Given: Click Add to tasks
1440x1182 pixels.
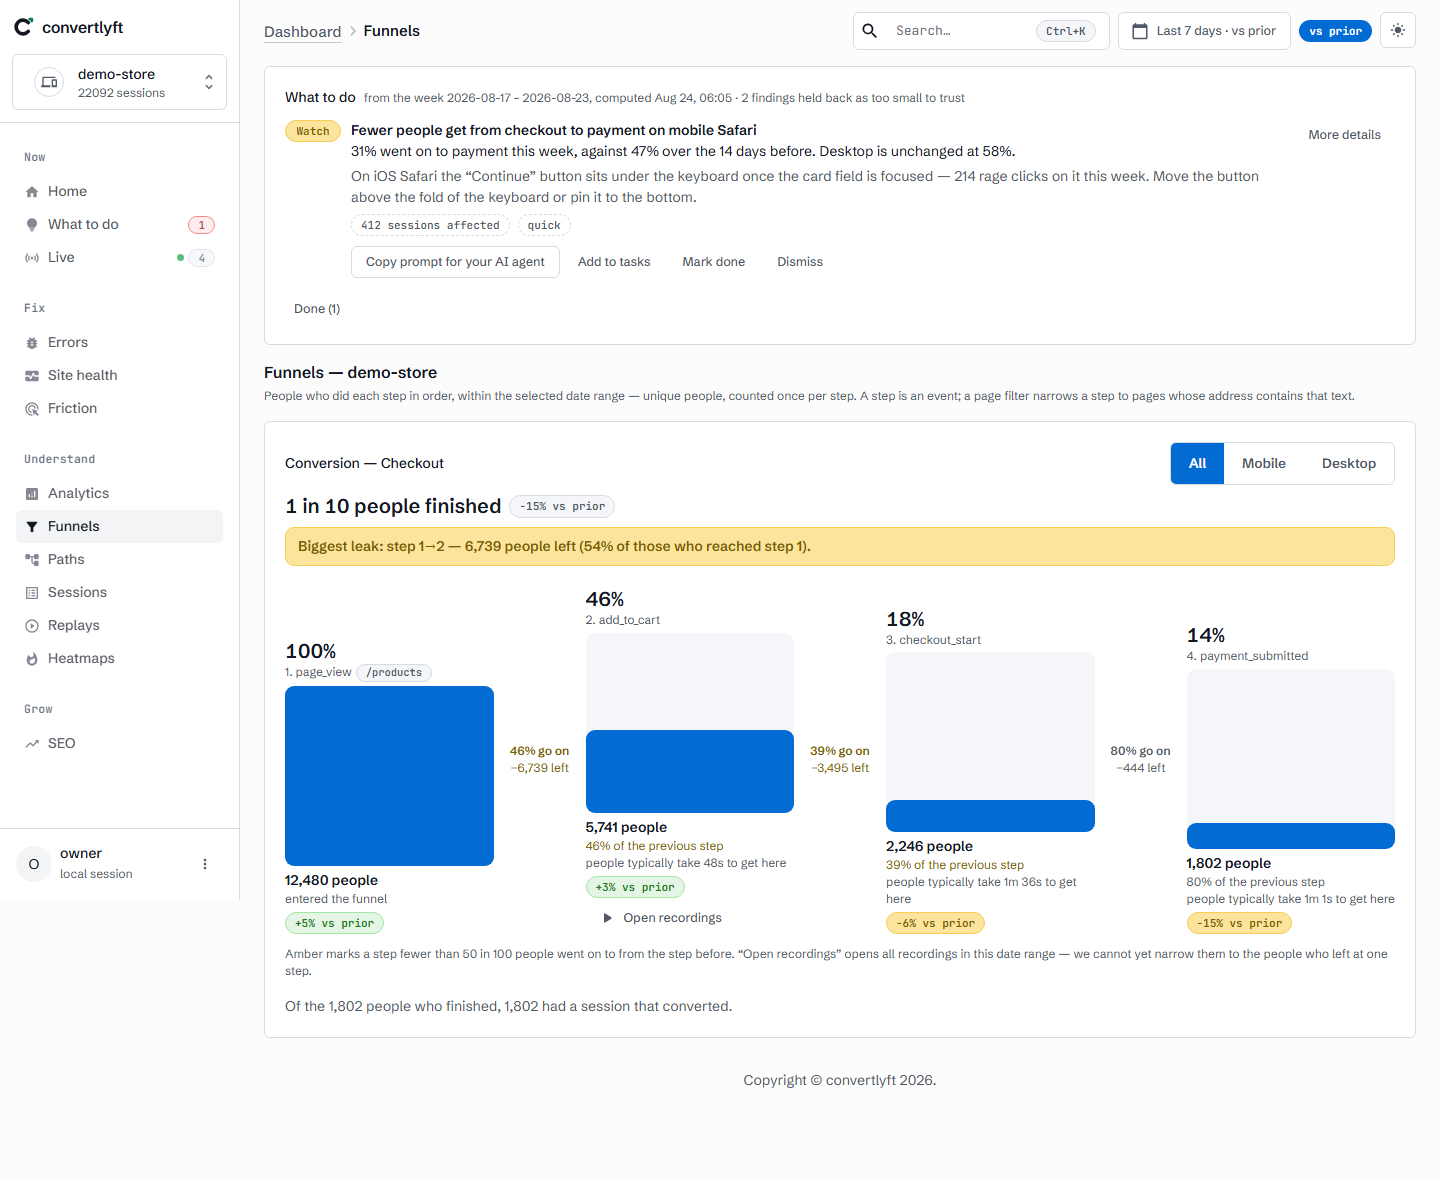Looking at the screenshot, I should click(614, 262).
